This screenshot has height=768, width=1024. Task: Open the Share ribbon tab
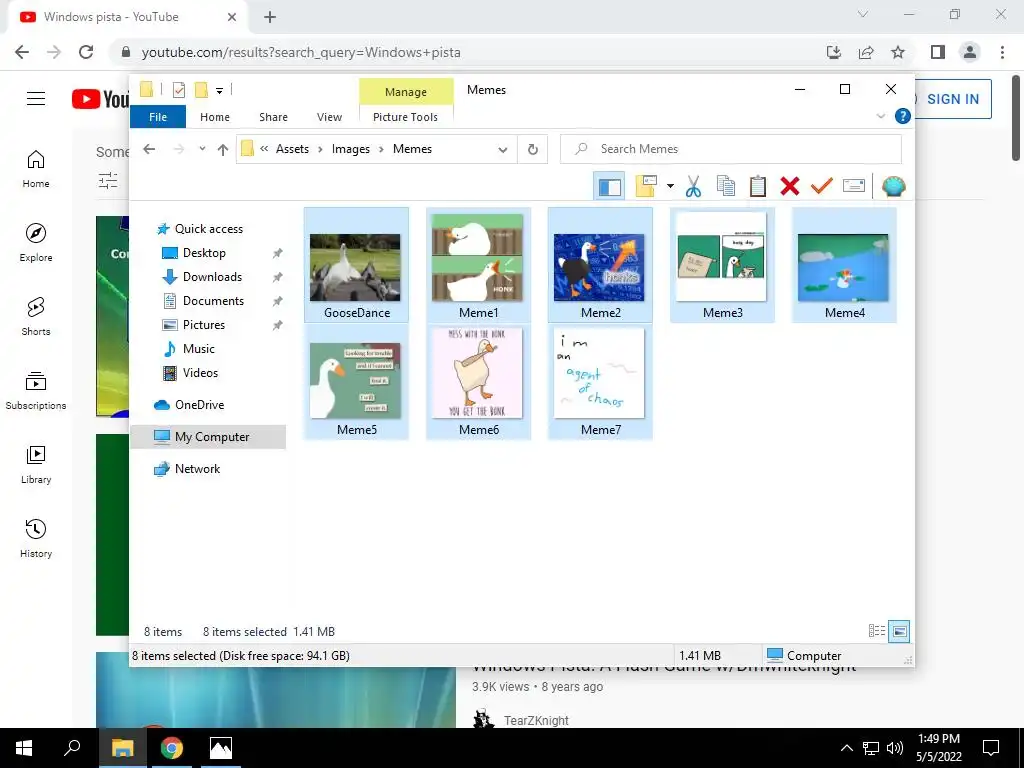tap(273, 117)
